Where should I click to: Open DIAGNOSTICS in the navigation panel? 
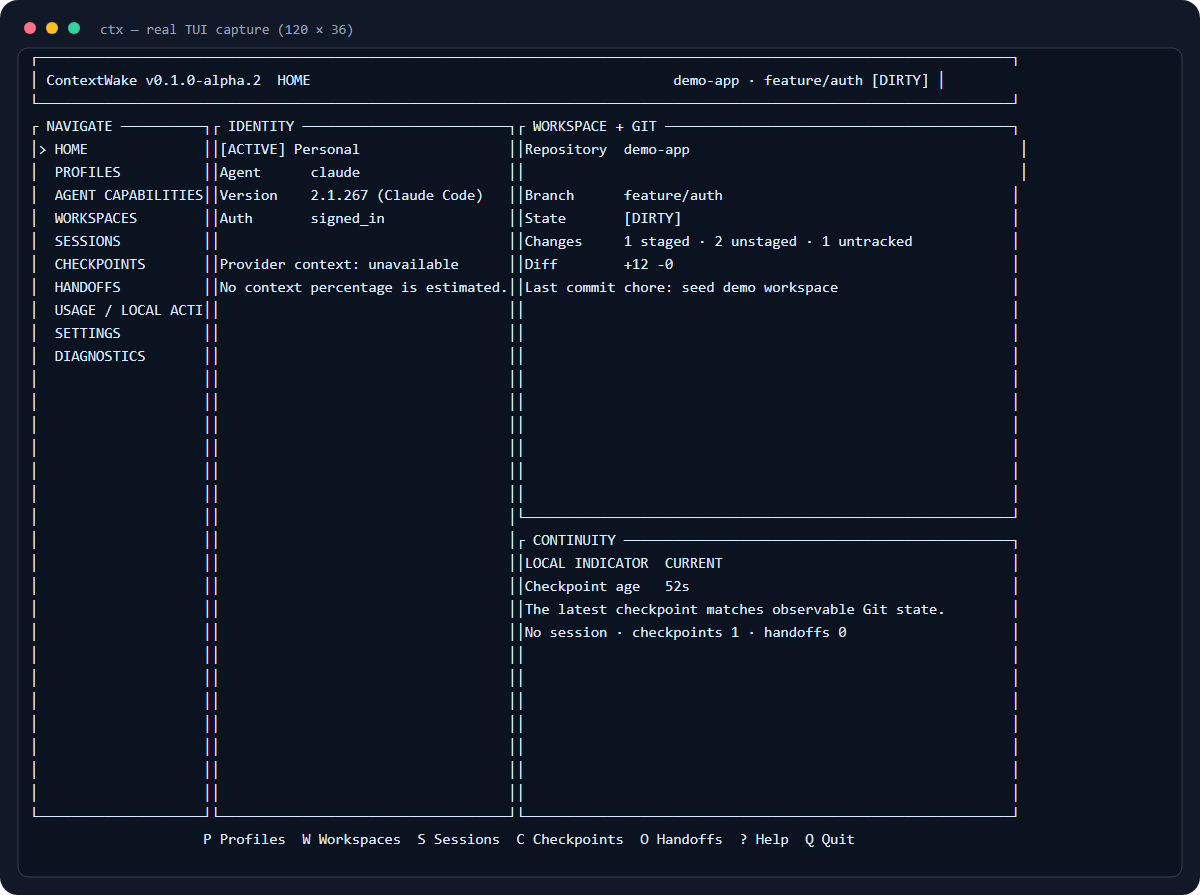tap(100, 356)
